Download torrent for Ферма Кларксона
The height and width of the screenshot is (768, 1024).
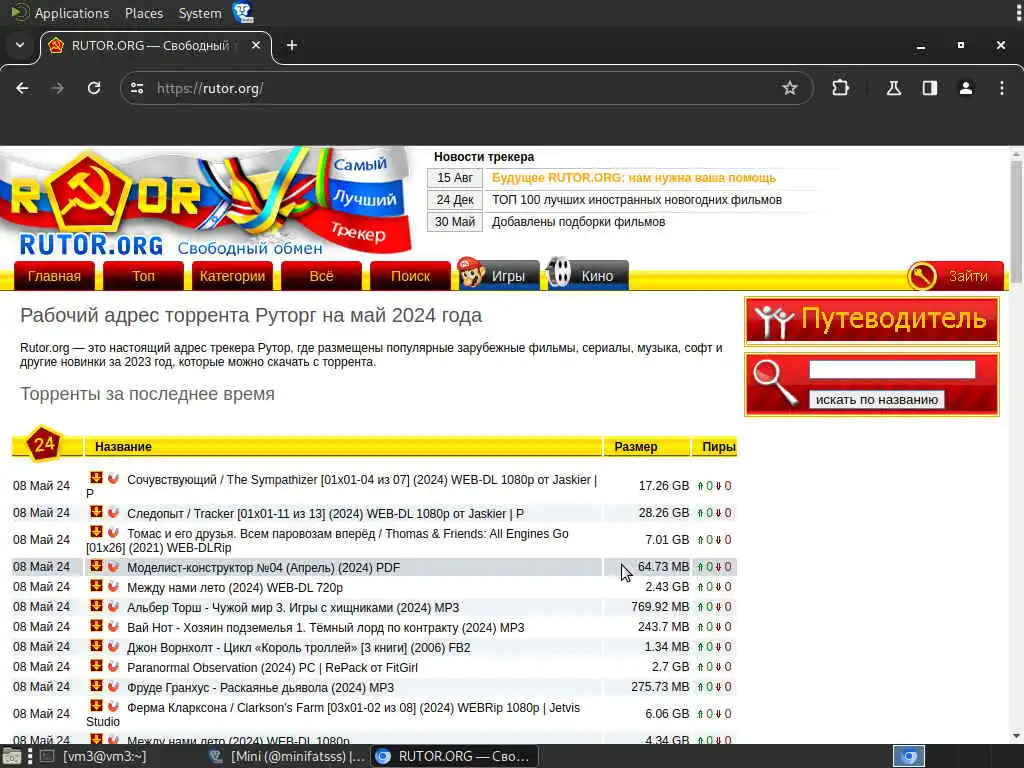[96, 707]
